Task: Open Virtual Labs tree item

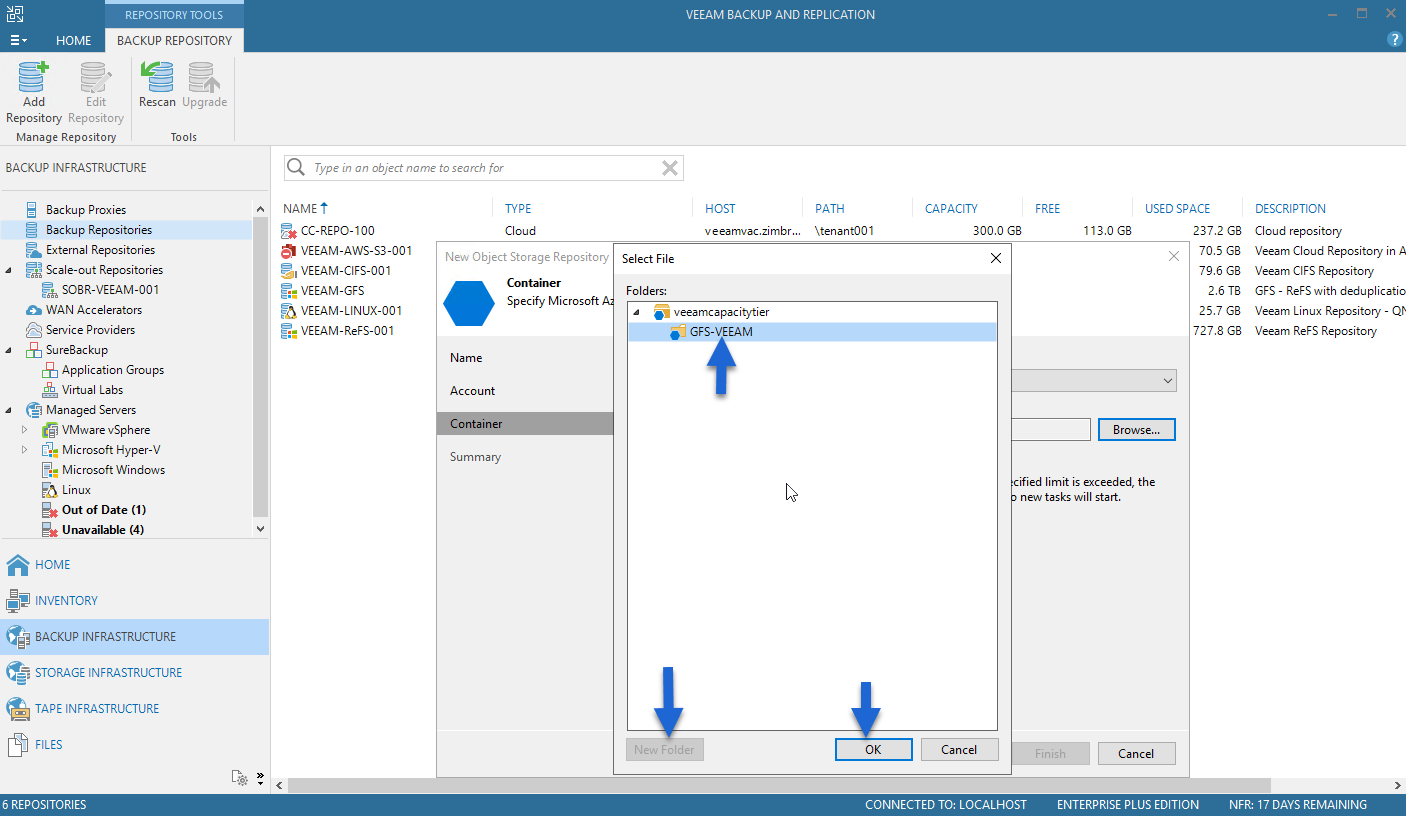Action: click(93, 390)
